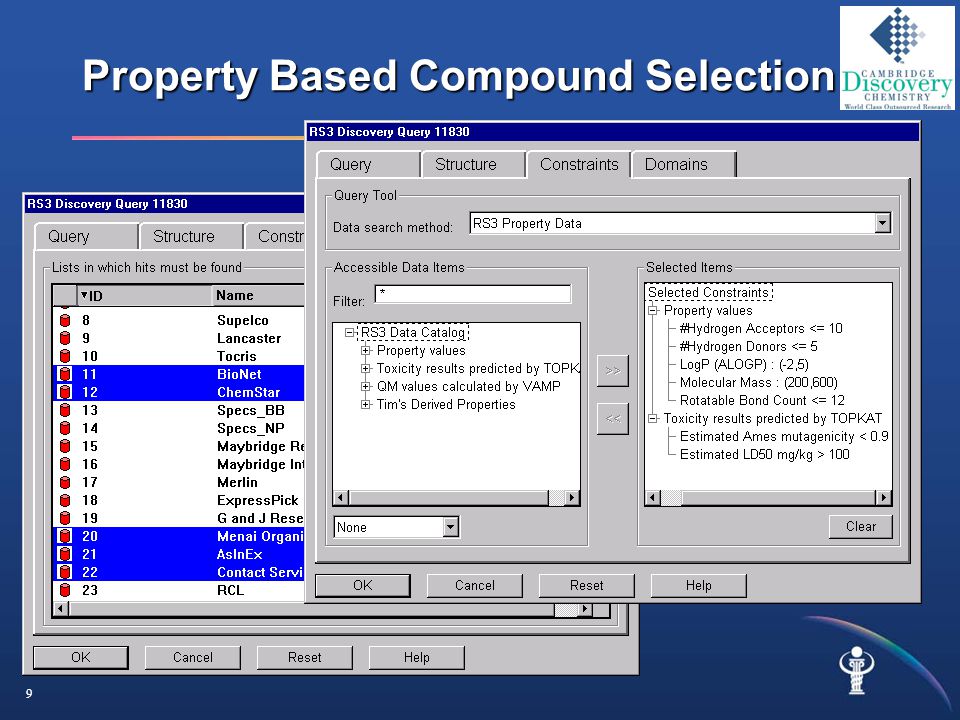Image resolution: width=960 pixels, height=720 pixels.
Task: Click the left arrow of the catalog tree scrollbar
Action: [342, 497]
